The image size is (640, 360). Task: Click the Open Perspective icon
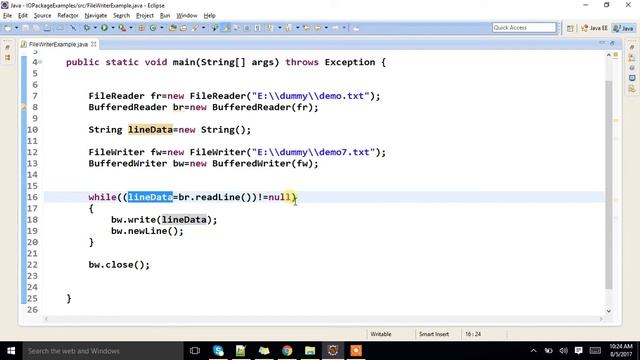click(x=570, y=28)
